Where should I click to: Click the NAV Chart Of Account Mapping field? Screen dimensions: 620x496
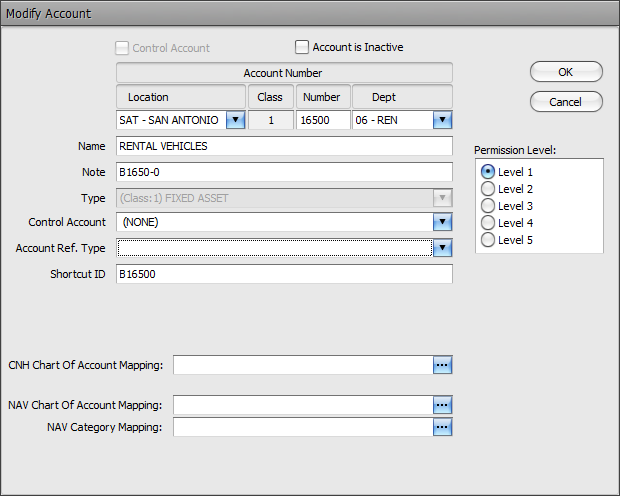(x=303, y=405)
